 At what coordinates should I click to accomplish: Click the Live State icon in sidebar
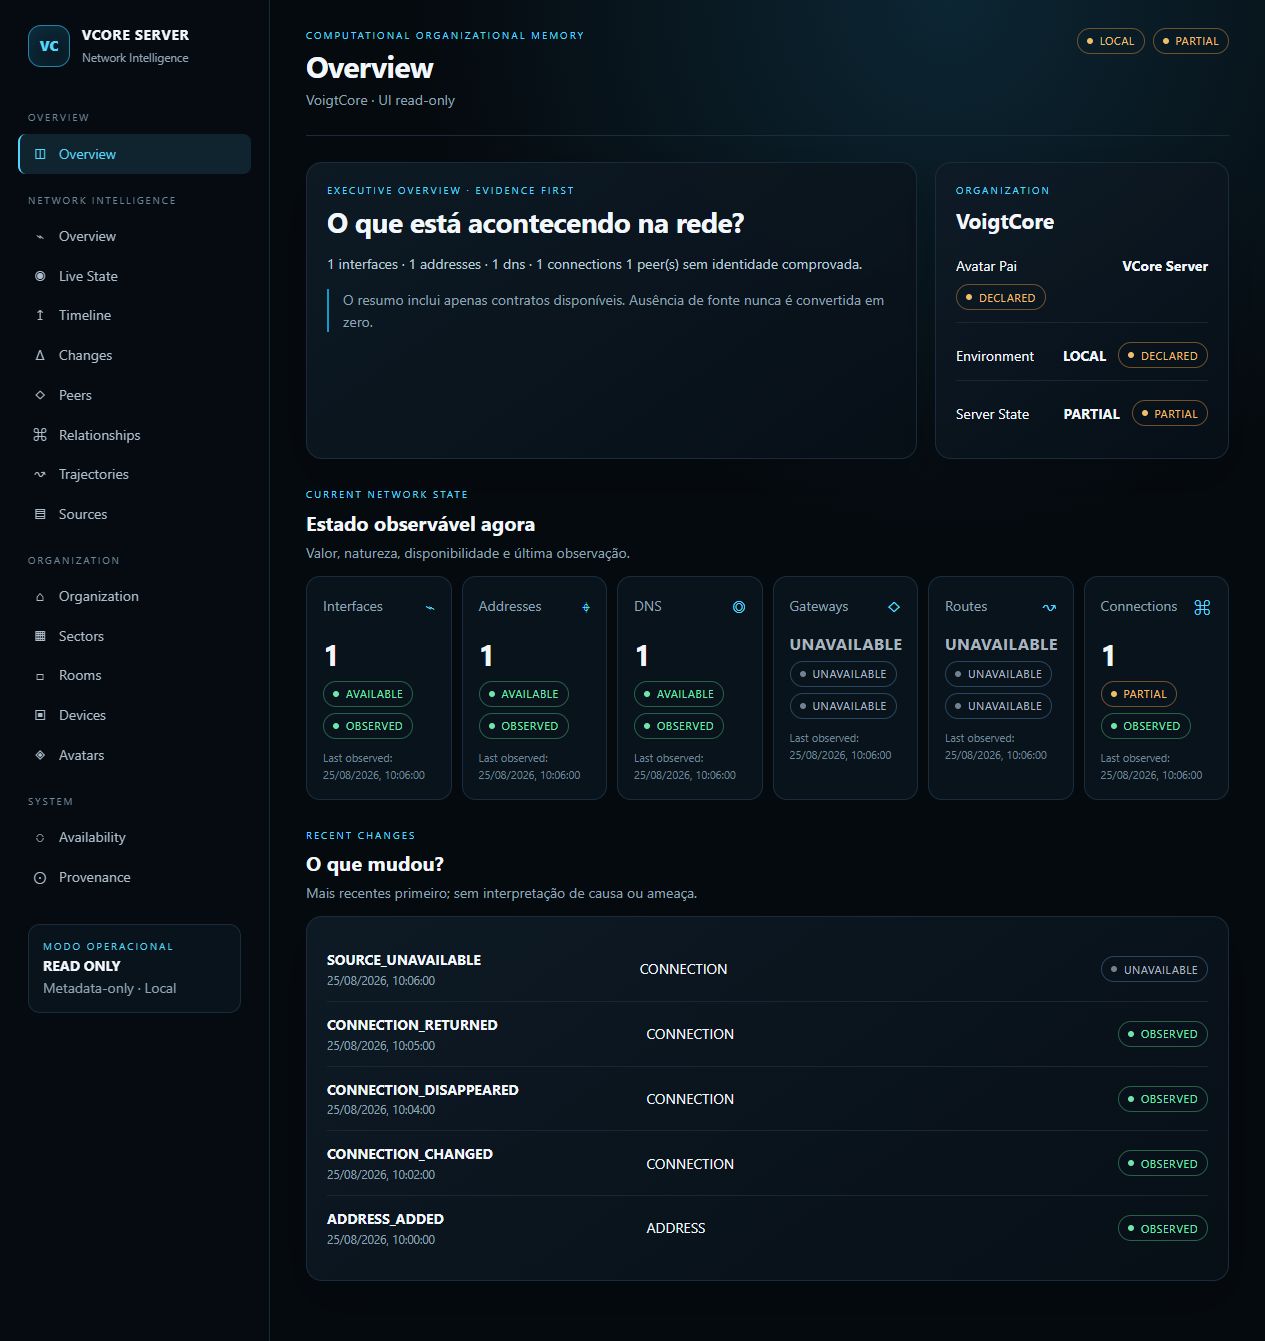coord(40,276)
